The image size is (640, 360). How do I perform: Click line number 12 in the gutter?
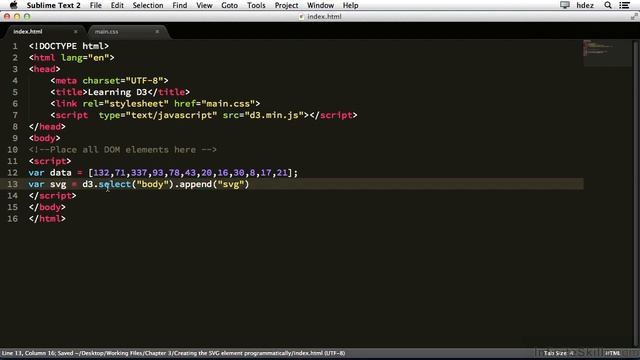pos(12,173)
